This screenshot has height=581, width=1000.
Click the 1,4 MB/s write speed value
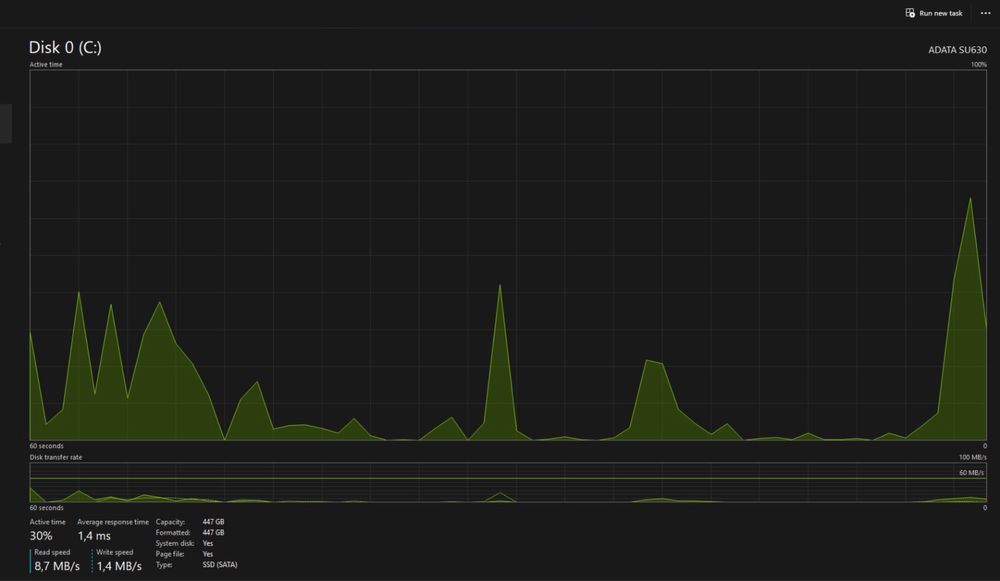(x=119, y=566)
